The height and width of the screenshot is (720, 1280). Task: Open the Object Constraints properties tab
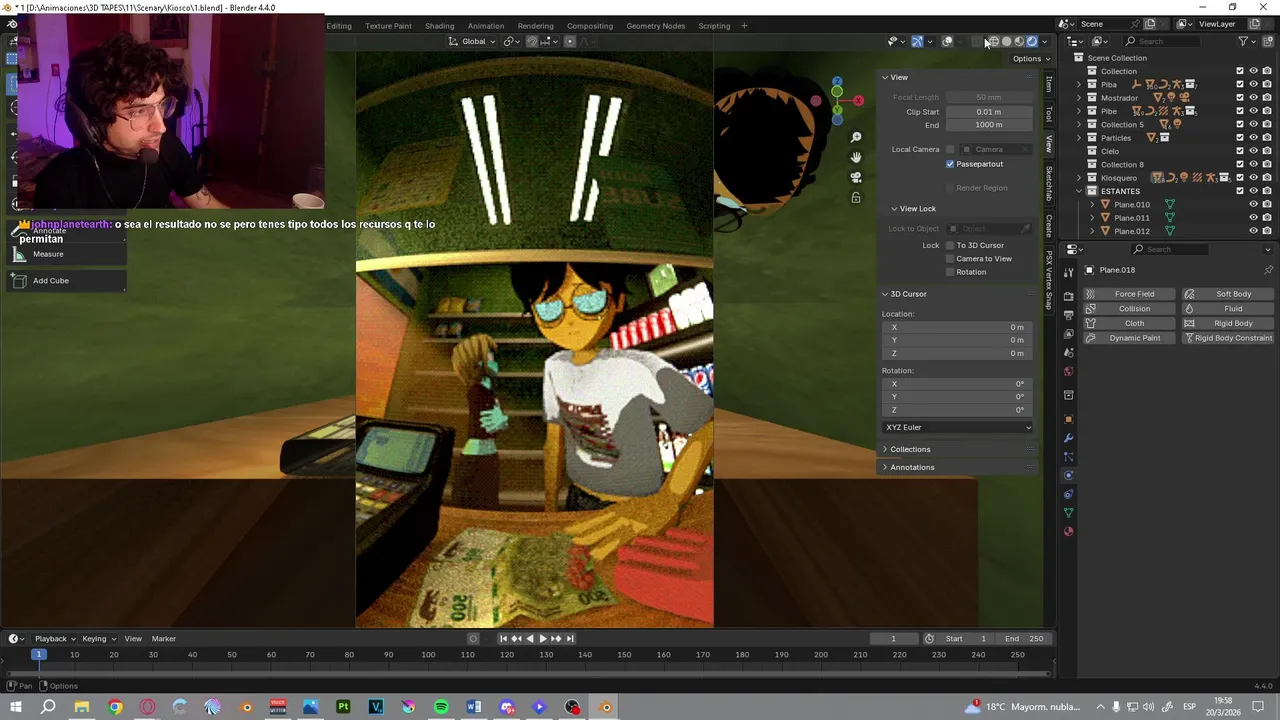point(1068,494)
